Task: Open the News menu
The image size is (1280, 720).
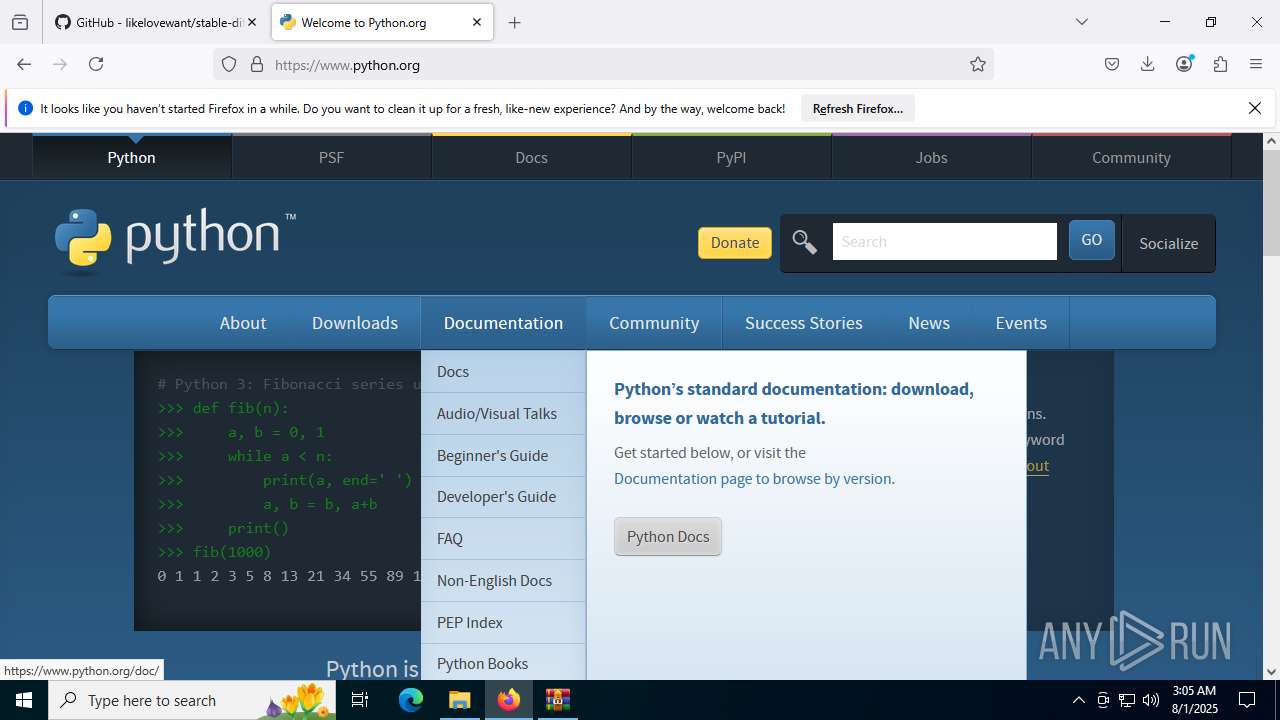Action: point(929,323)
